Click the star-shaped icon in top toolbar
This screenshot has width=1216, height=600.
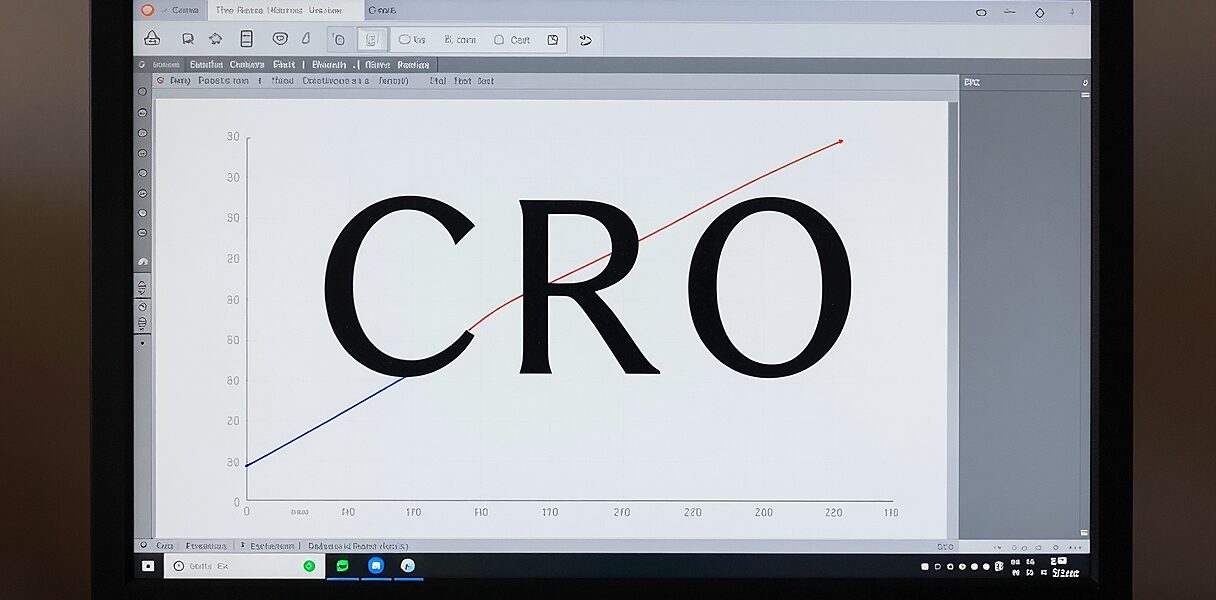click(215, 39)
